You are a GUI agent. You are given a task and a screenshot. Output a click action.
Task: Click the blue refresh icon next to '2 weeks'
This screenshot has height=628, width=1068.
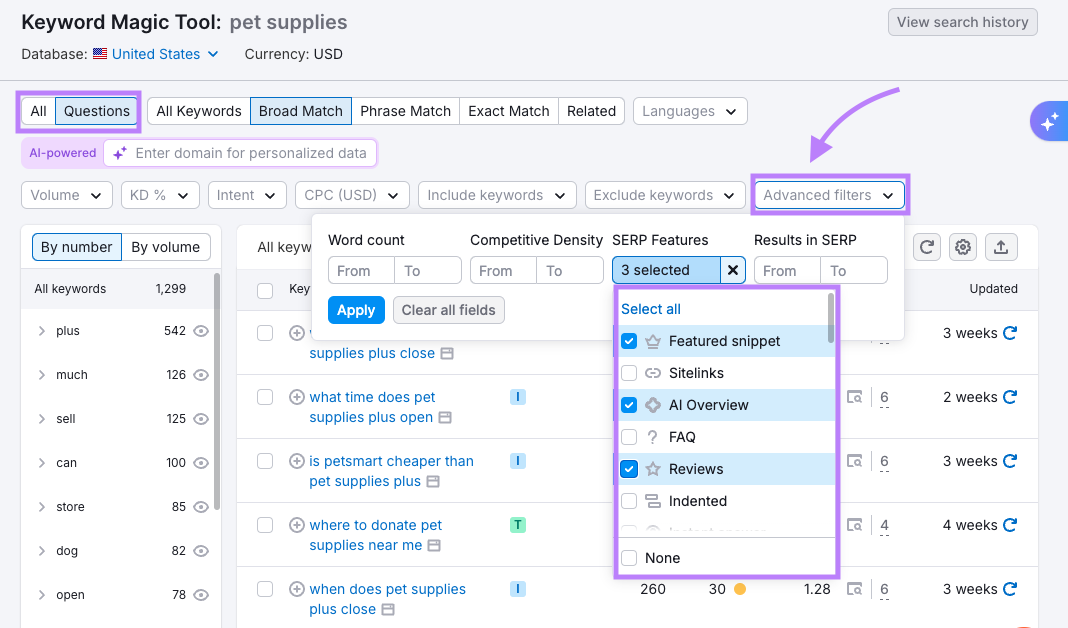(x=1009, y=397)
